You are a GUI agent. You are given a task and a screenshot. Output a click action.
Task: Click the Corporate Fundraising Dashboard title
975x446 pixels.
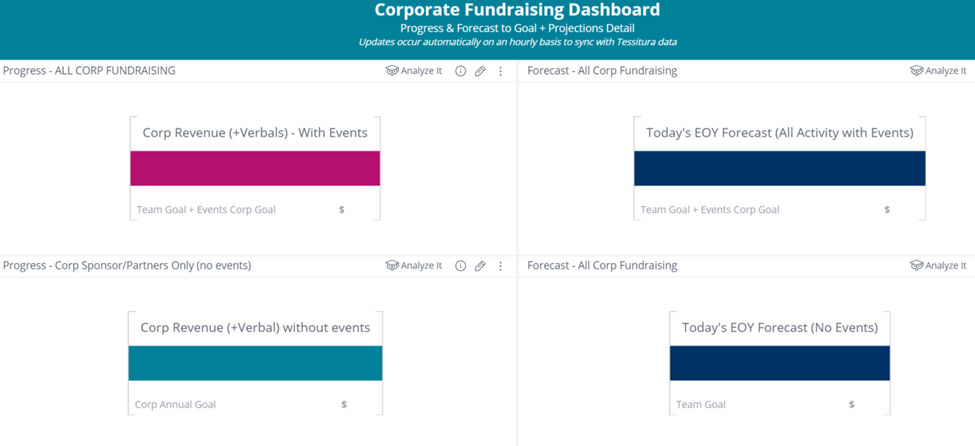pos(517,10)
